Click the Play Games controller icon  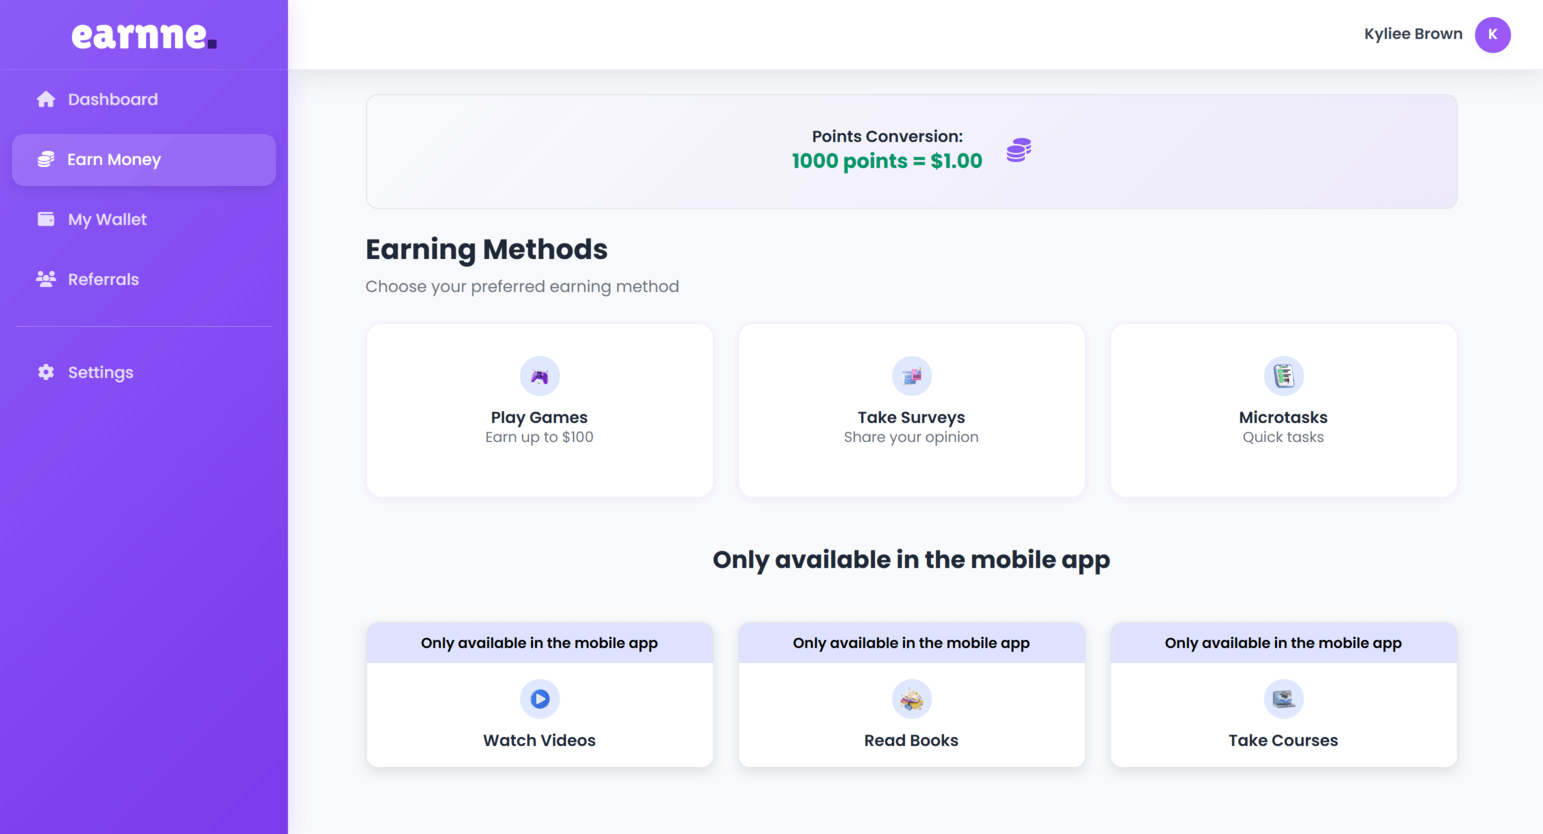point(540,376)
